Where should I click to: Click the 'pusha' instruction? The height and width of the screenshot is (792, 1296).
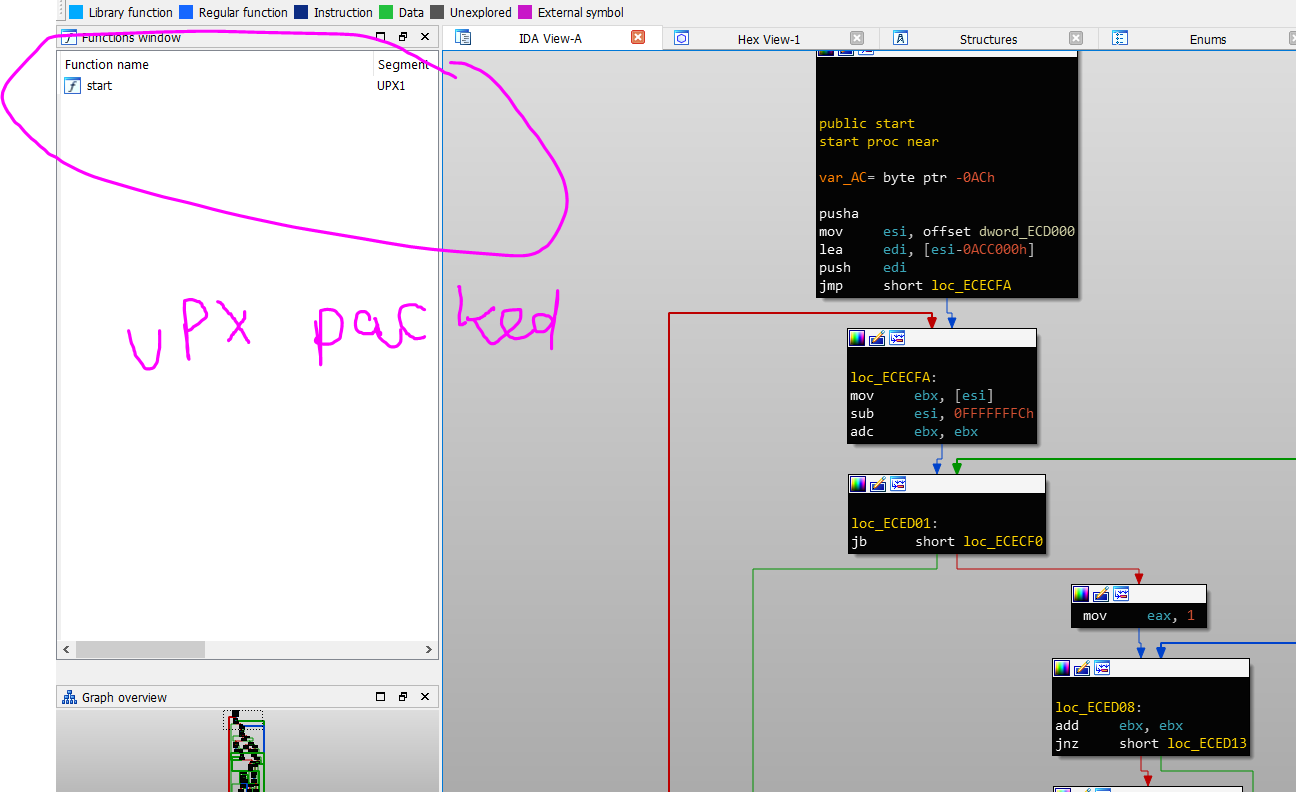839,214
